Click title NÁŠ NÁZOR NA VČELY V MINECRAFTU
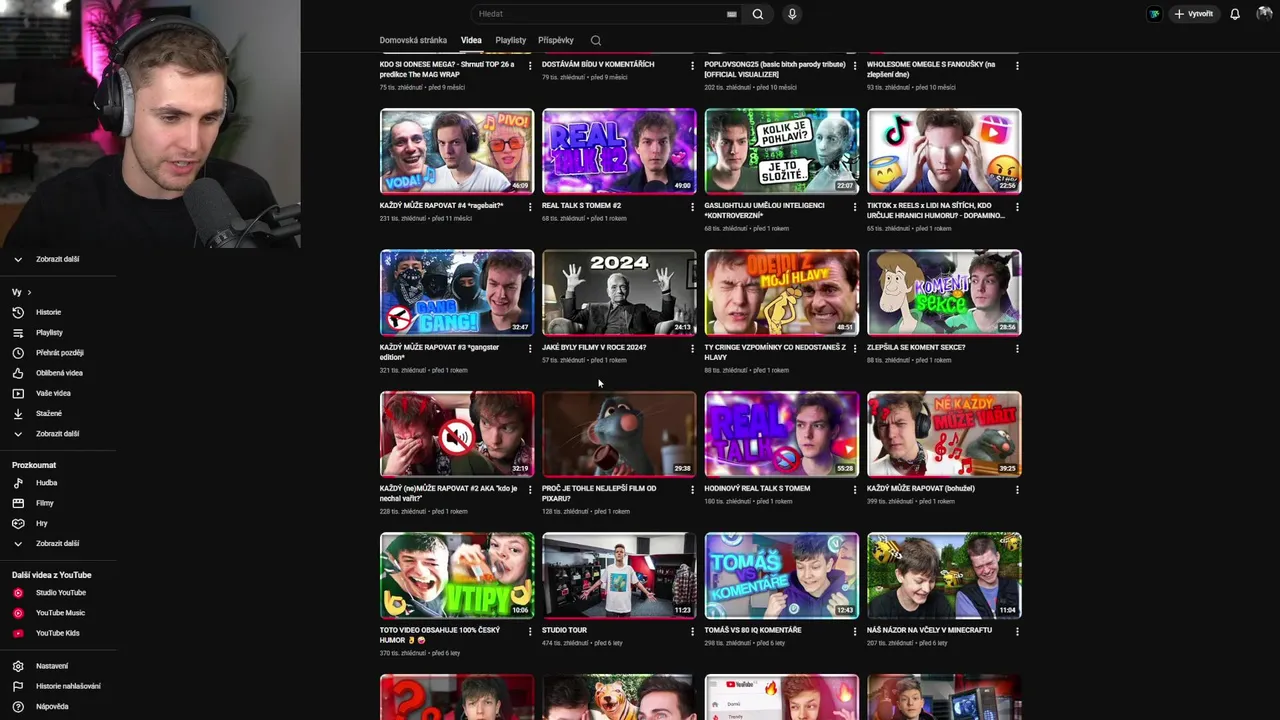 click(929, 630)
